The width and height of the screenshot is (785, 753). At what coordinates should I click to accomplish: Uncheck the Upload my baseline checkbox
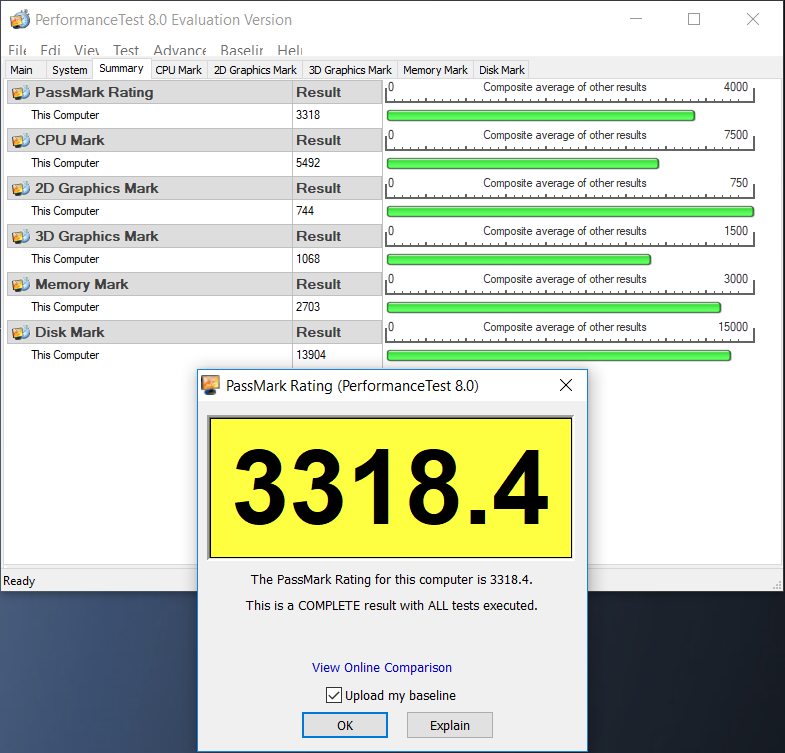pyautogui.click(x=334, y=695)
